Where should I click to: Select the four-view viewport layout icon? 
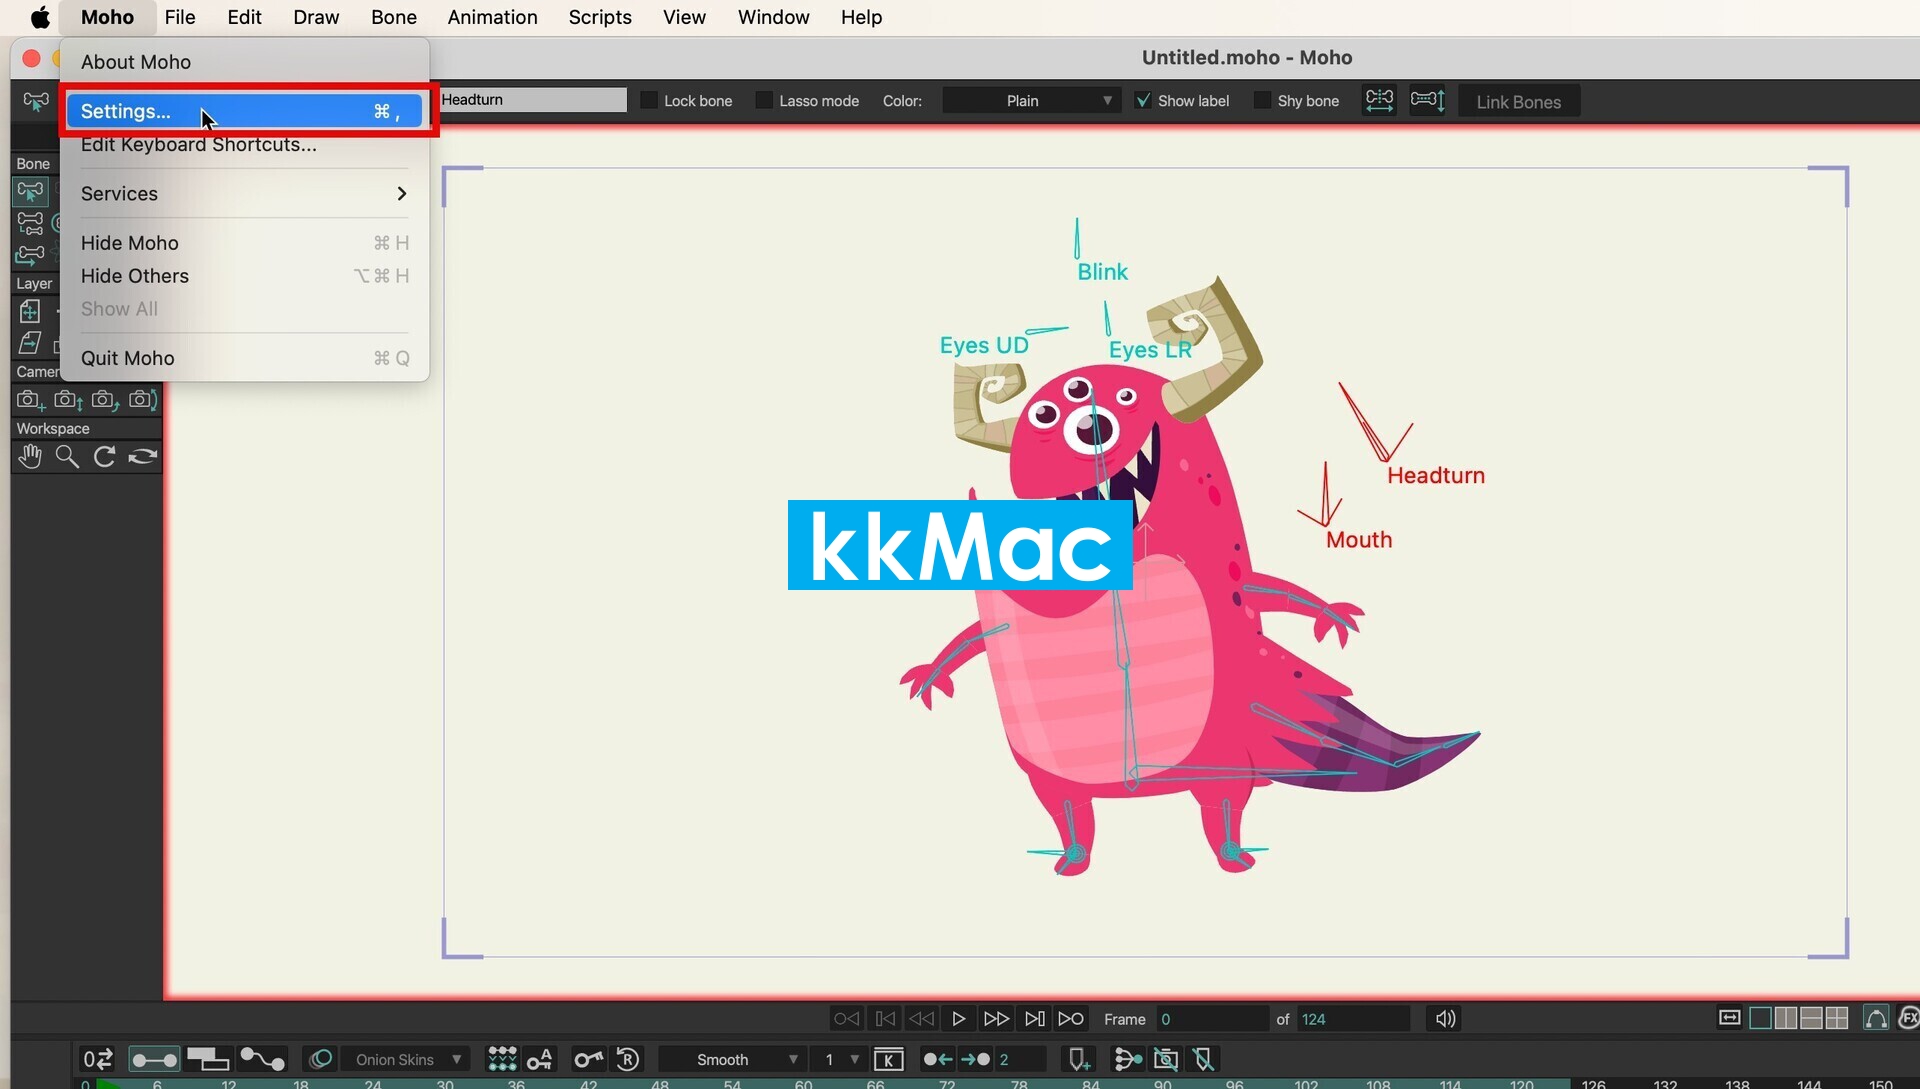click(x=1837, y=1019)
